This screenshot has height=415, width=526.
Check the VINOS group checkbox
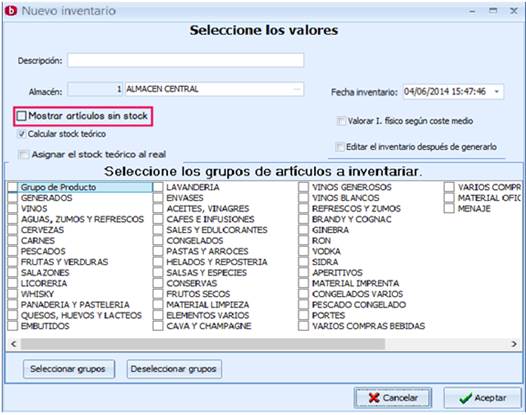coord(12,208)
